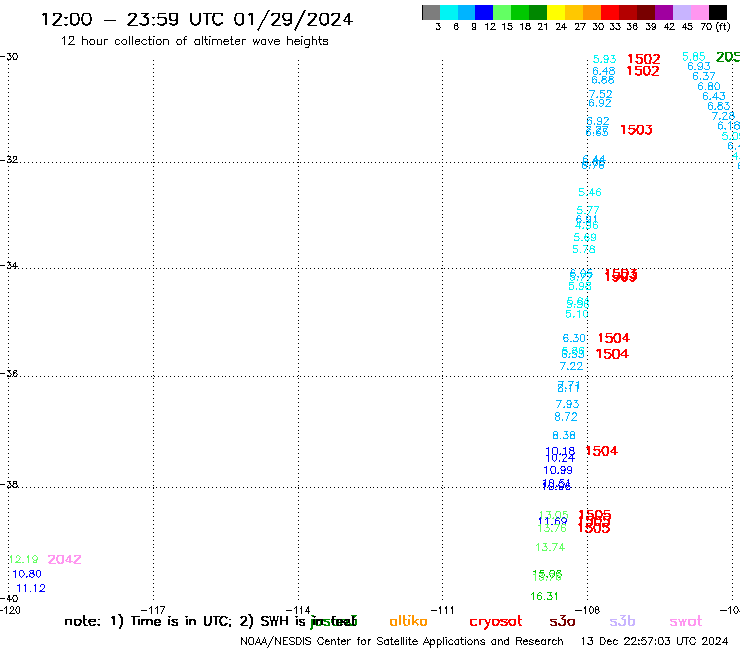The height and width of the screenshot is (650, 740).
Task: Select the 'swot' legend label
Action: 686,622
